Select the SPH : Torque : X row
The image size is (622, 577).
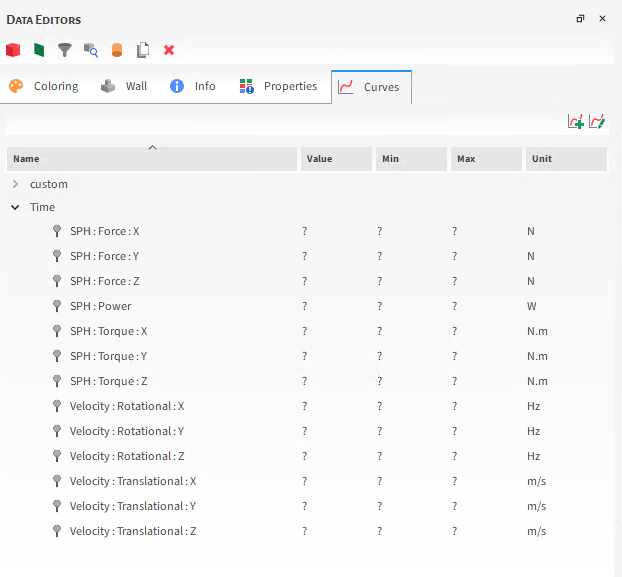307,331
